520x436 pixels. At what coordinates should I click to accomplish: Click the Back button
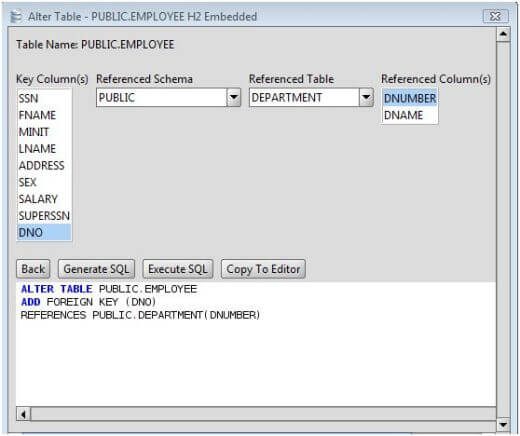click(x=33, y=269)
